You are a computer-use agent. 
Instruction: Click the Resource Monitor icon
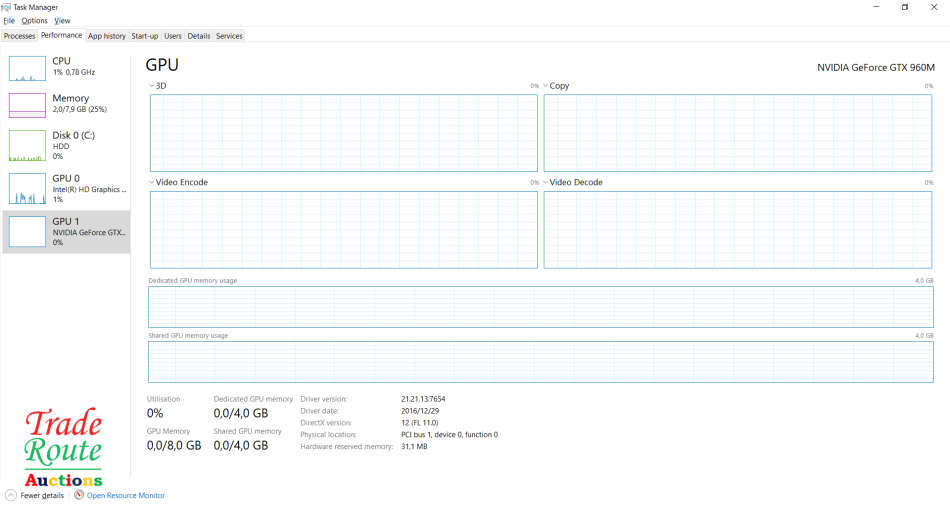coord(78,495)
